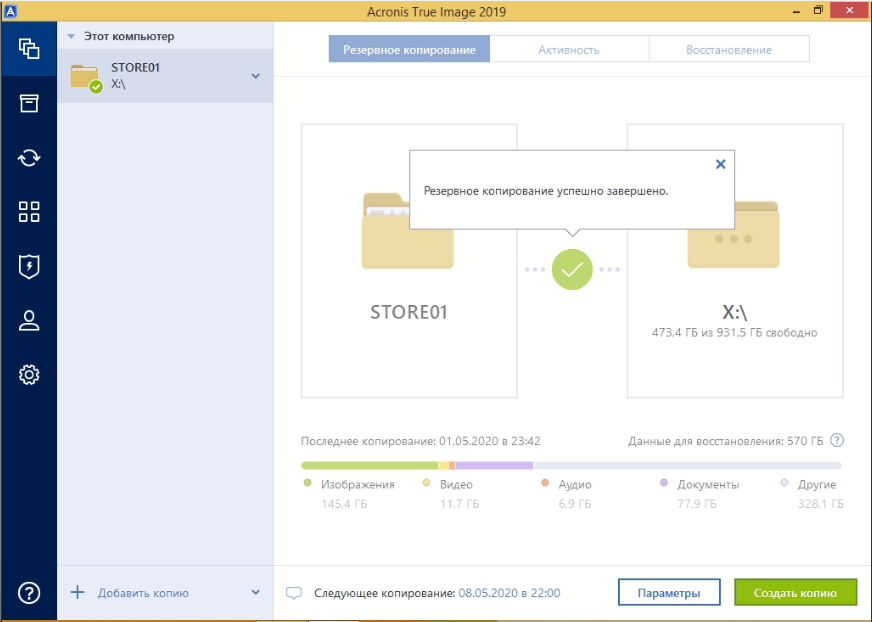Open the Account person icon
The width and height of the screenshot is (872, 622).
[x=29, y=320]
